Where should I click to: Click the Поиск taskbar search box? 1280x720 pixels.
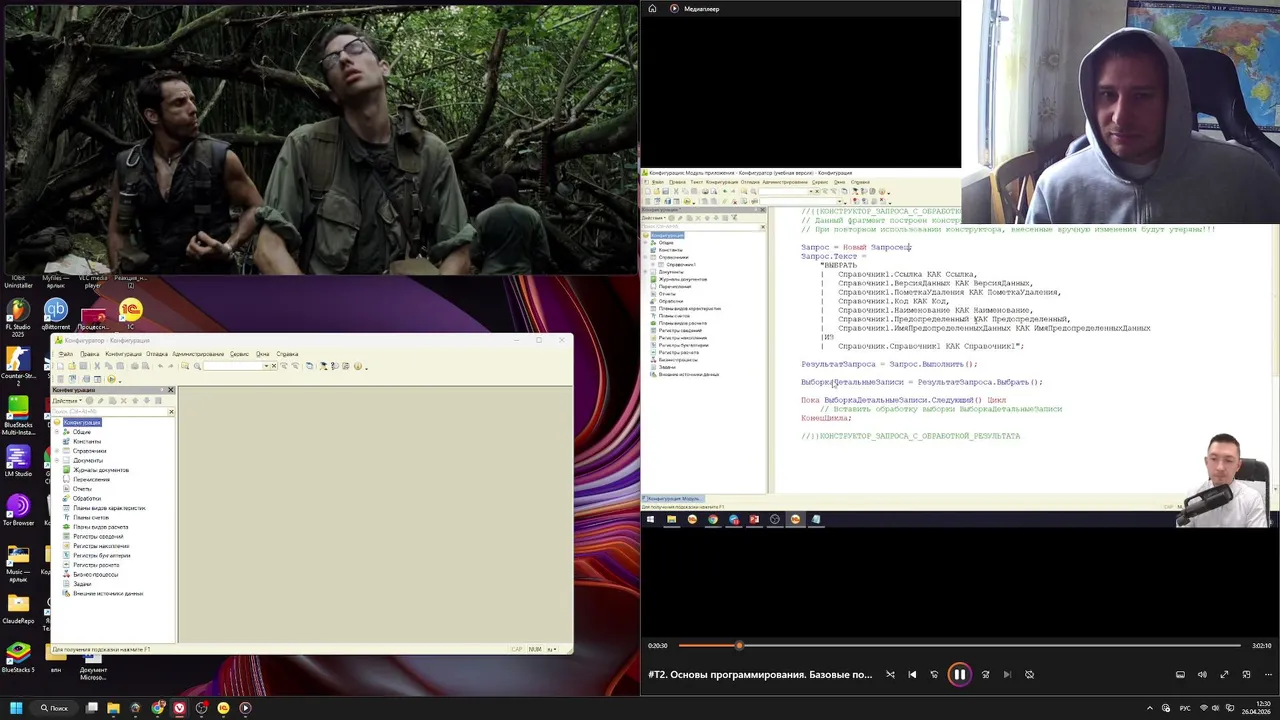pos(54,708)
